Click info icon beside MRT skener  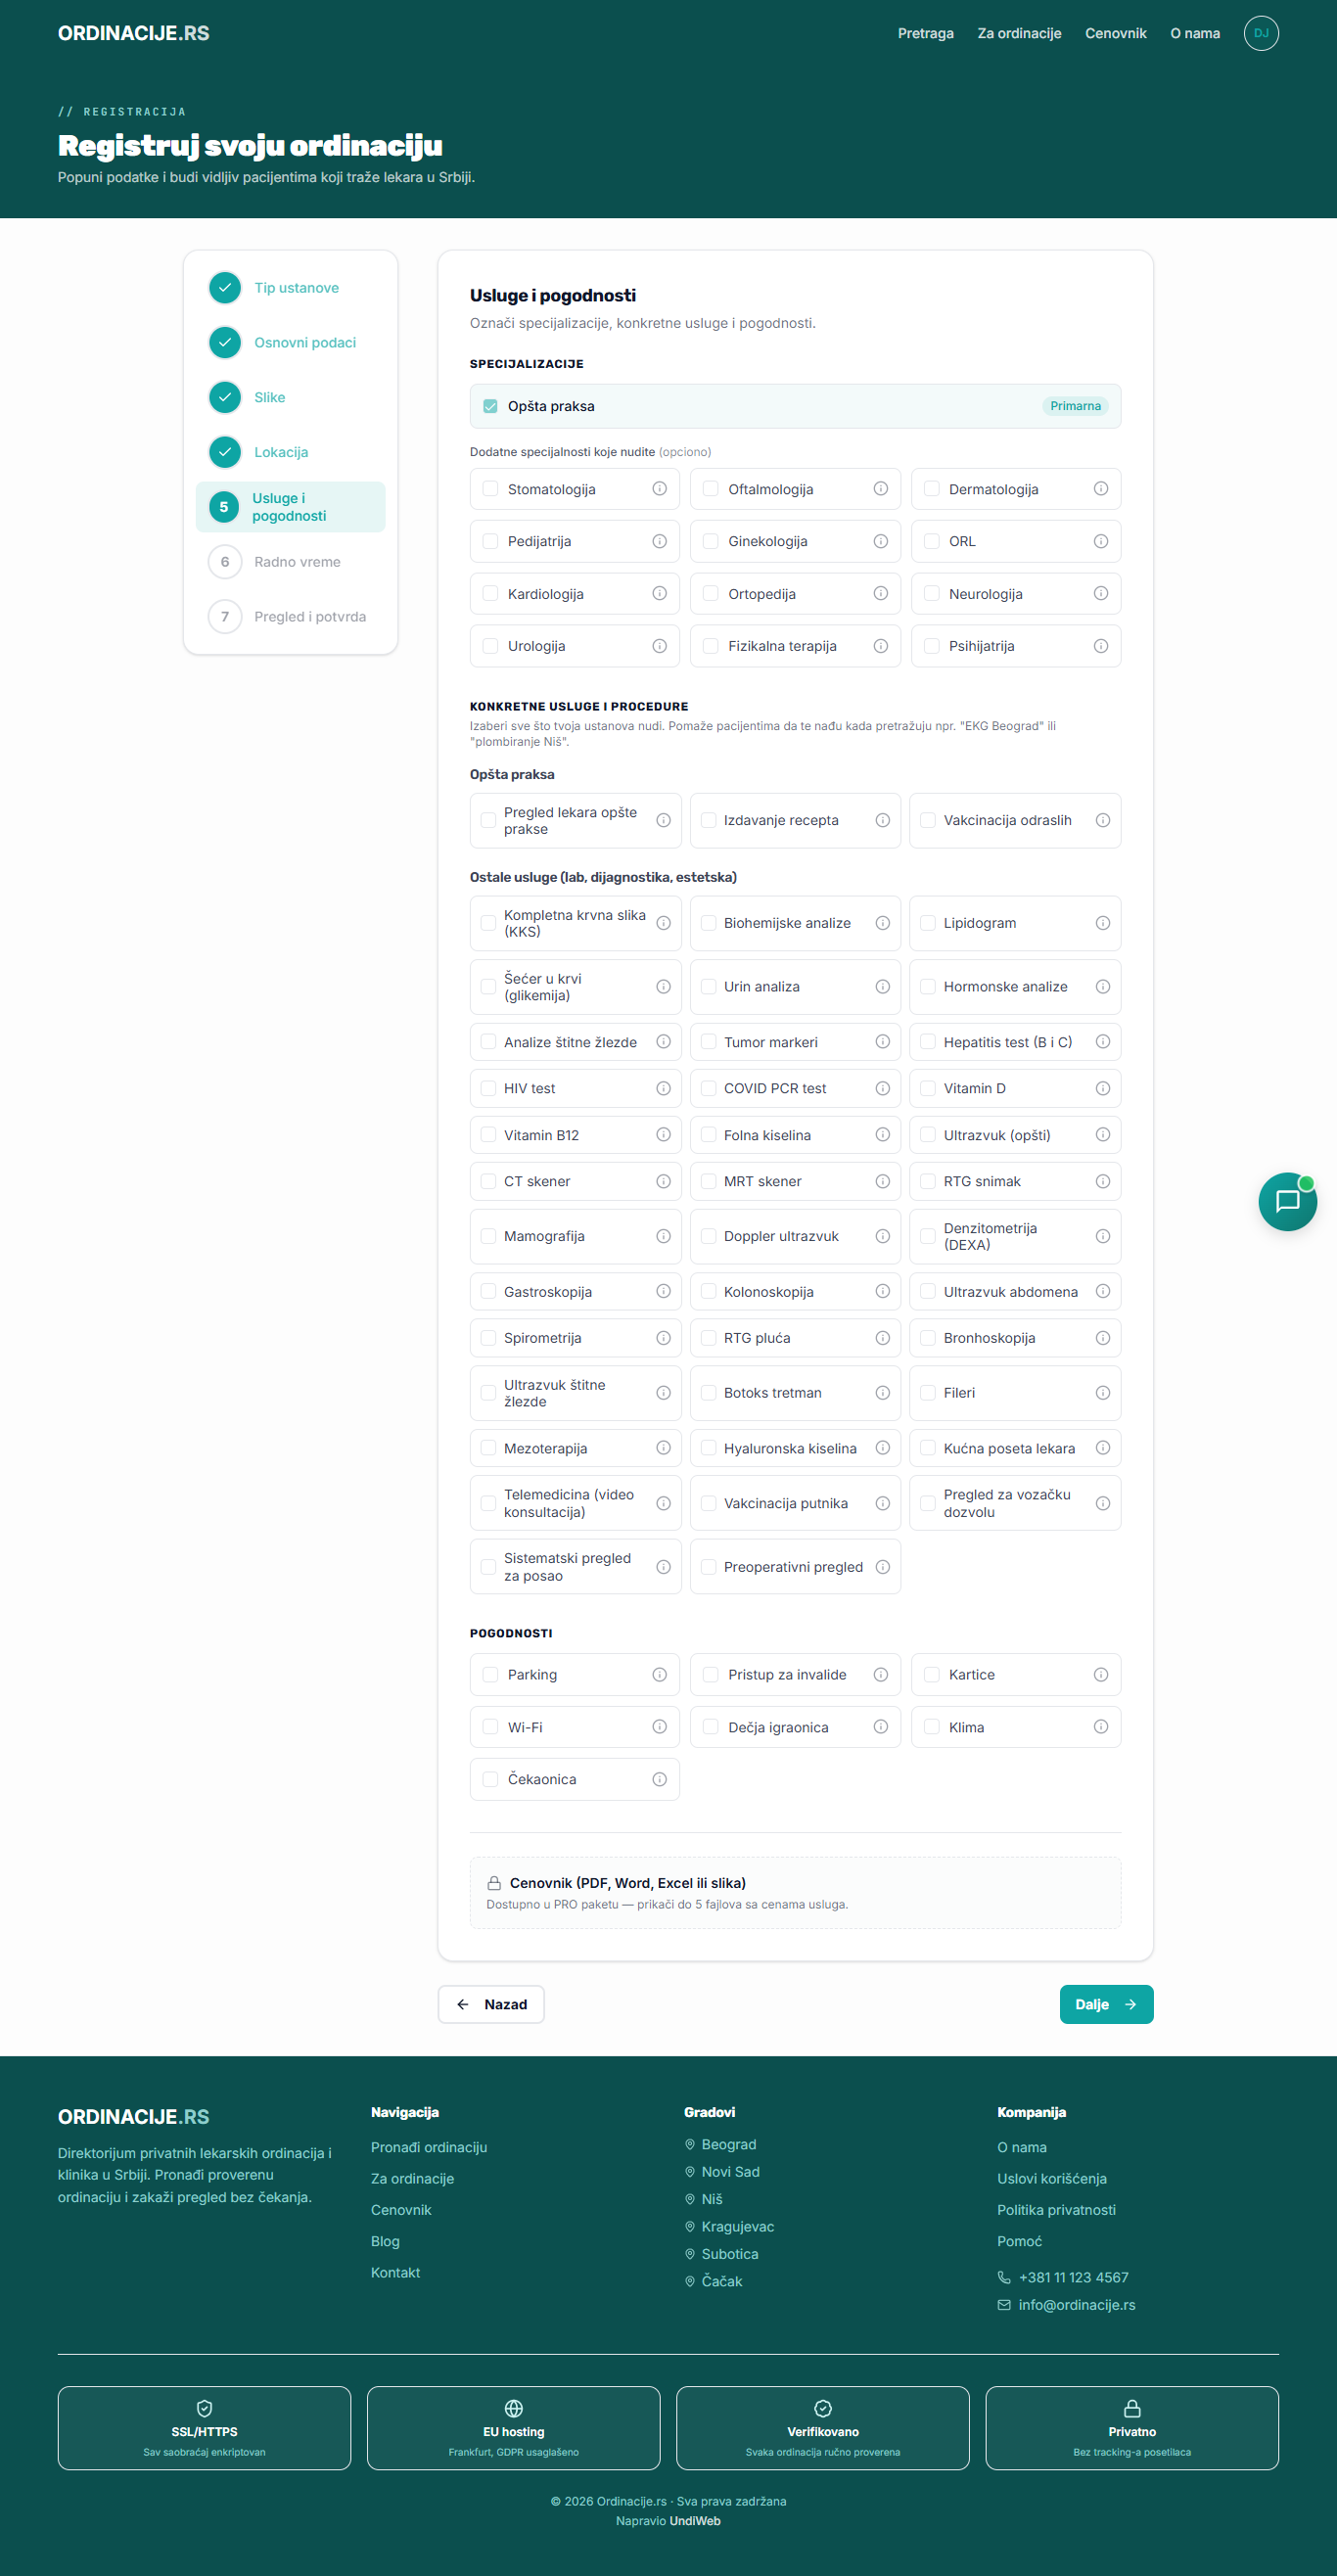click(882, 1182)
